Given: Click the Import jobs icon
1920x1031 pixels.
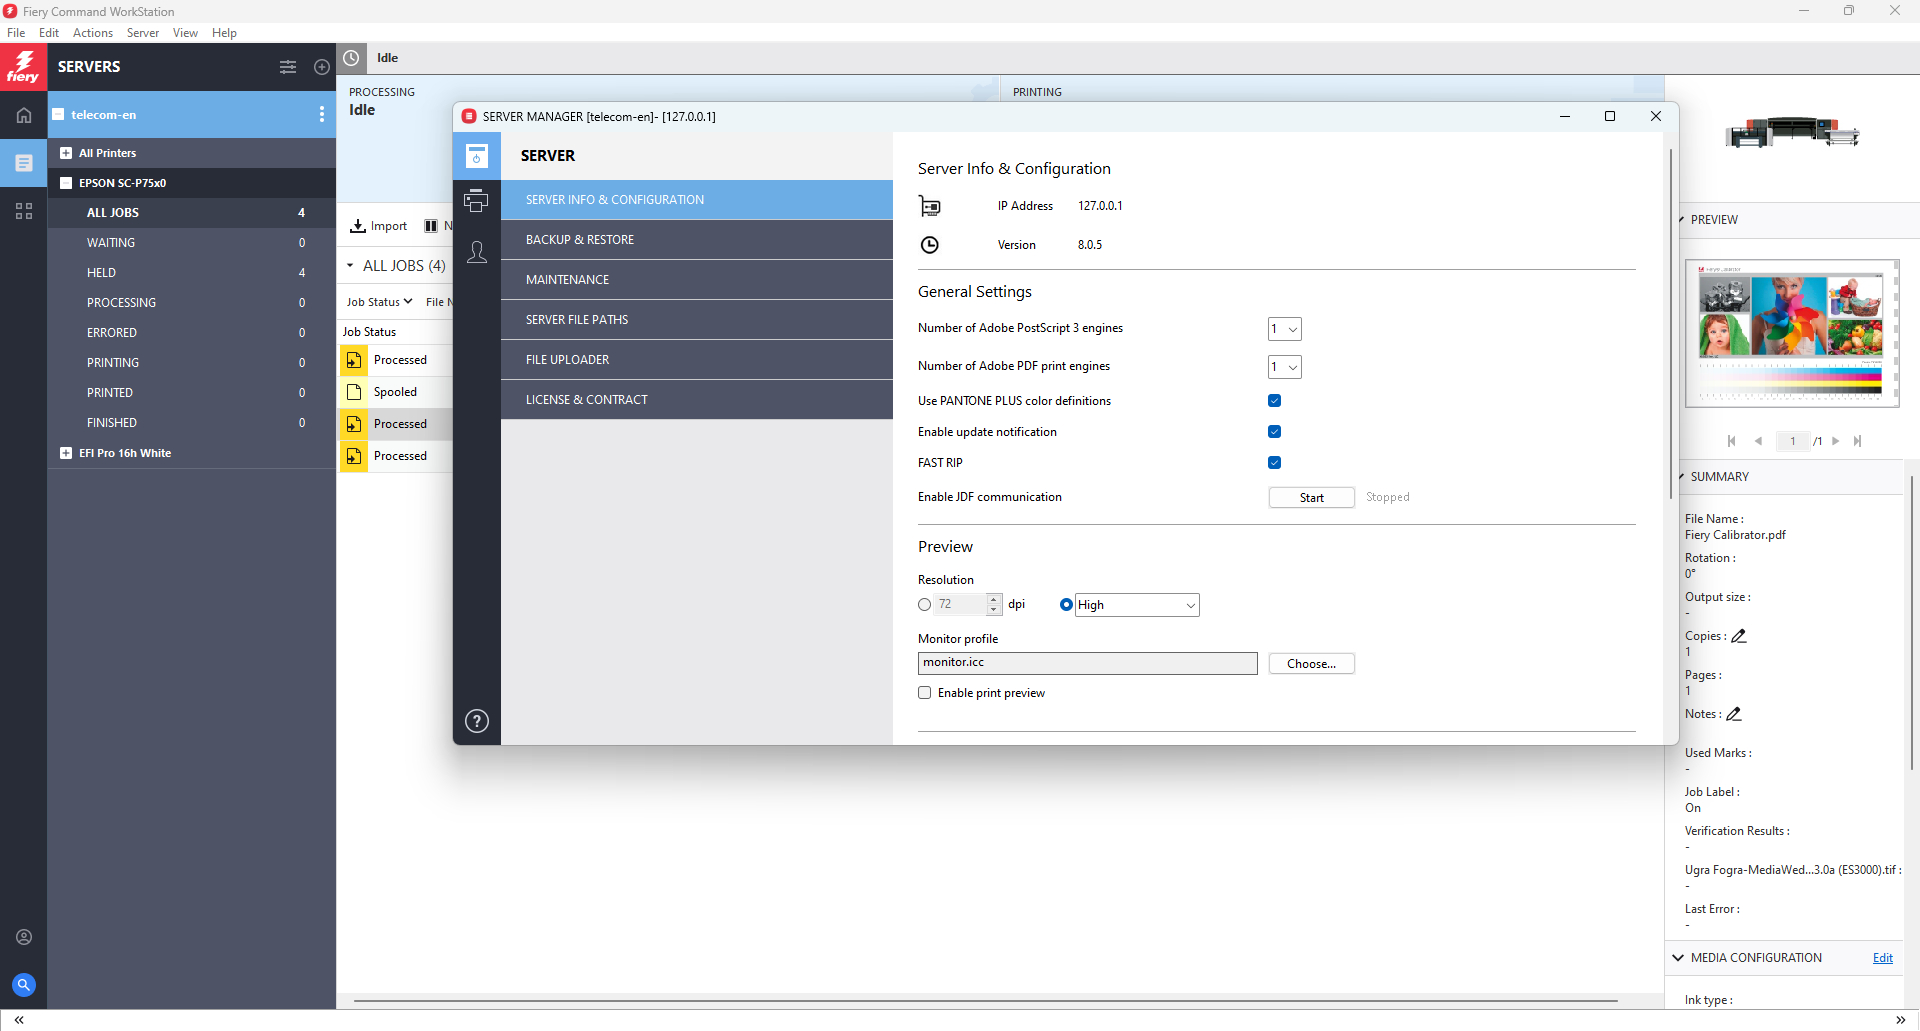Looking at the screenshot, I should pos(357,226).
